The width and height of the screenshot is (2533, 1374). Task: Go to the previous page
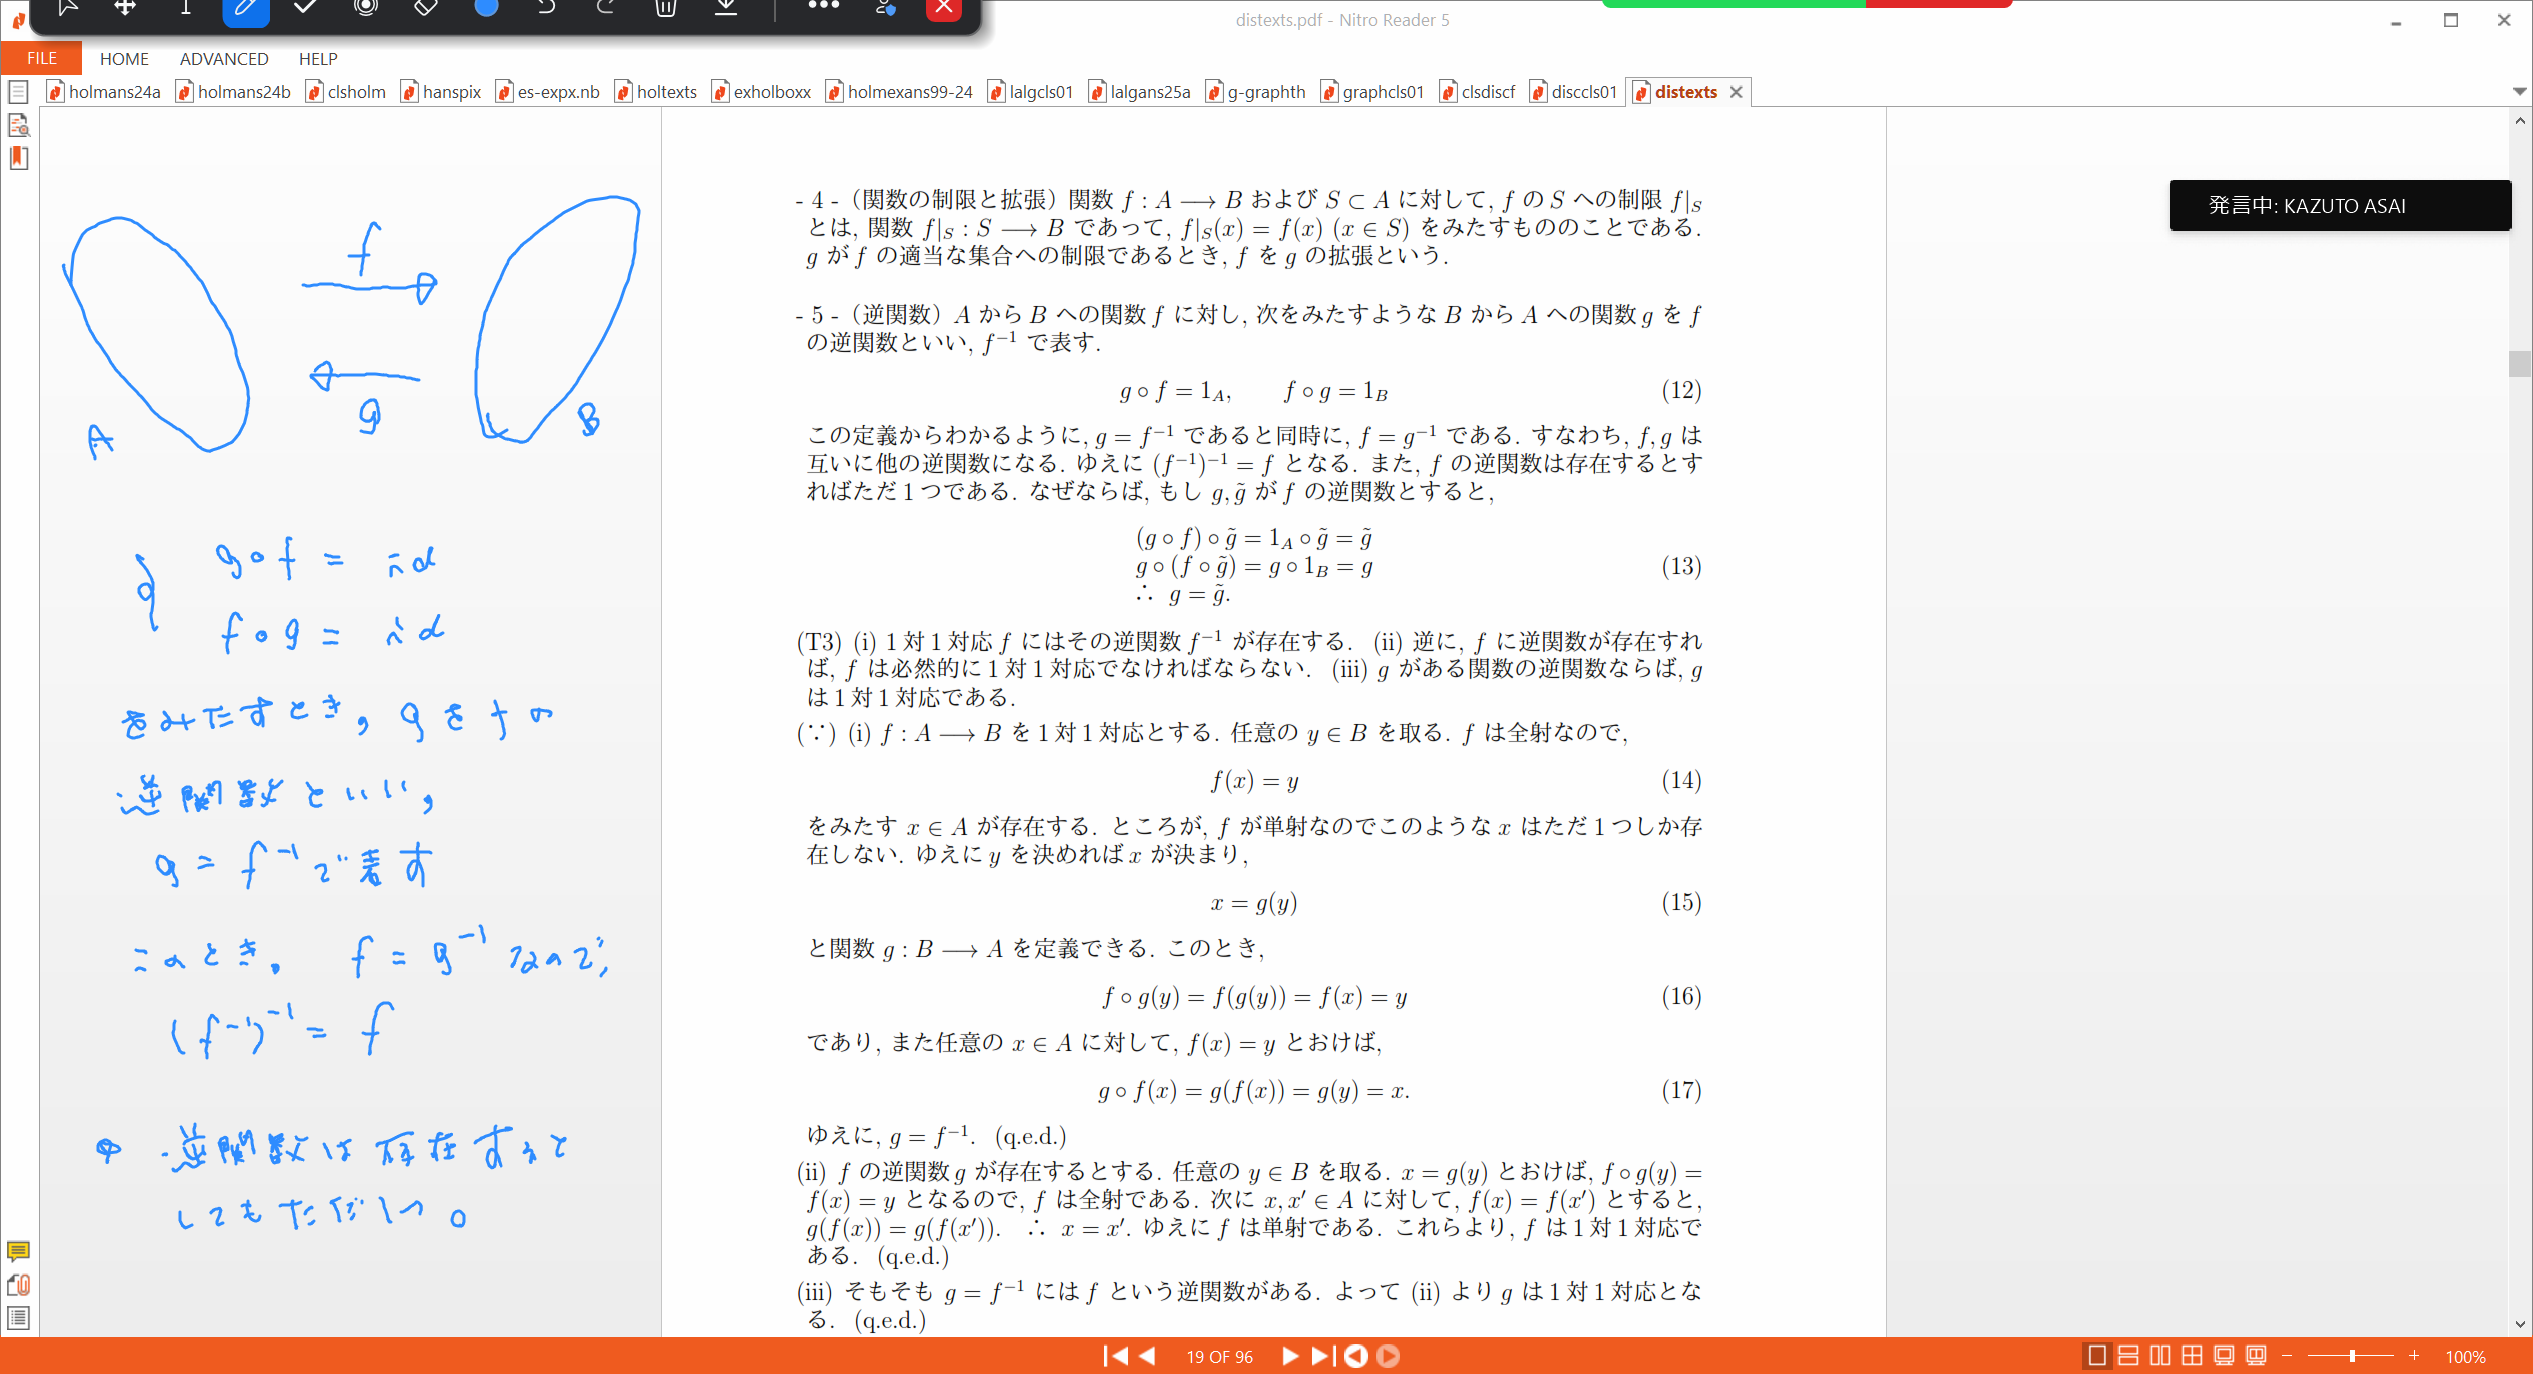pos(1148,1356)
